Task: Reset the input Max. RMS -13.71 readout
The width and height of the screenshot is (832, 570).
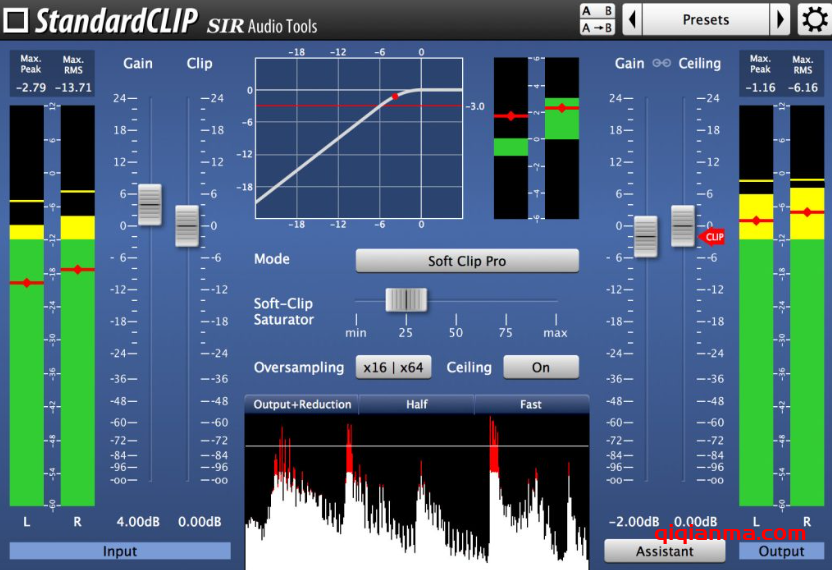Action: tap(73, 88)
